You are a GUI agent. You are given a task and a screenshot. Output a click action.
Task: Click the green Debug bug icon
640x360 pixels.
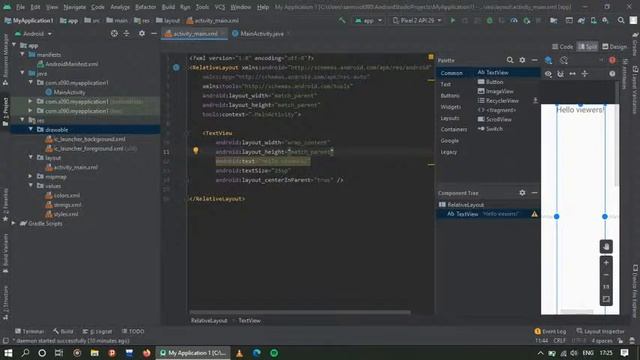489,20
